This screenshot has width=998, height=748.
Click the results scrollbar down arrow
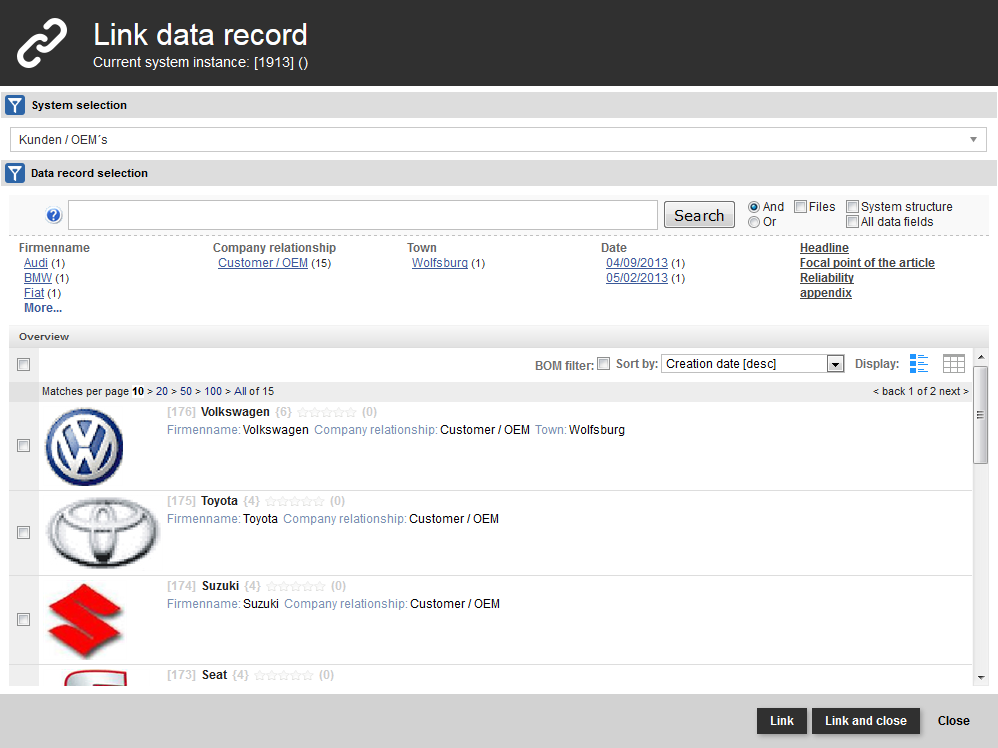coord(981,678)
